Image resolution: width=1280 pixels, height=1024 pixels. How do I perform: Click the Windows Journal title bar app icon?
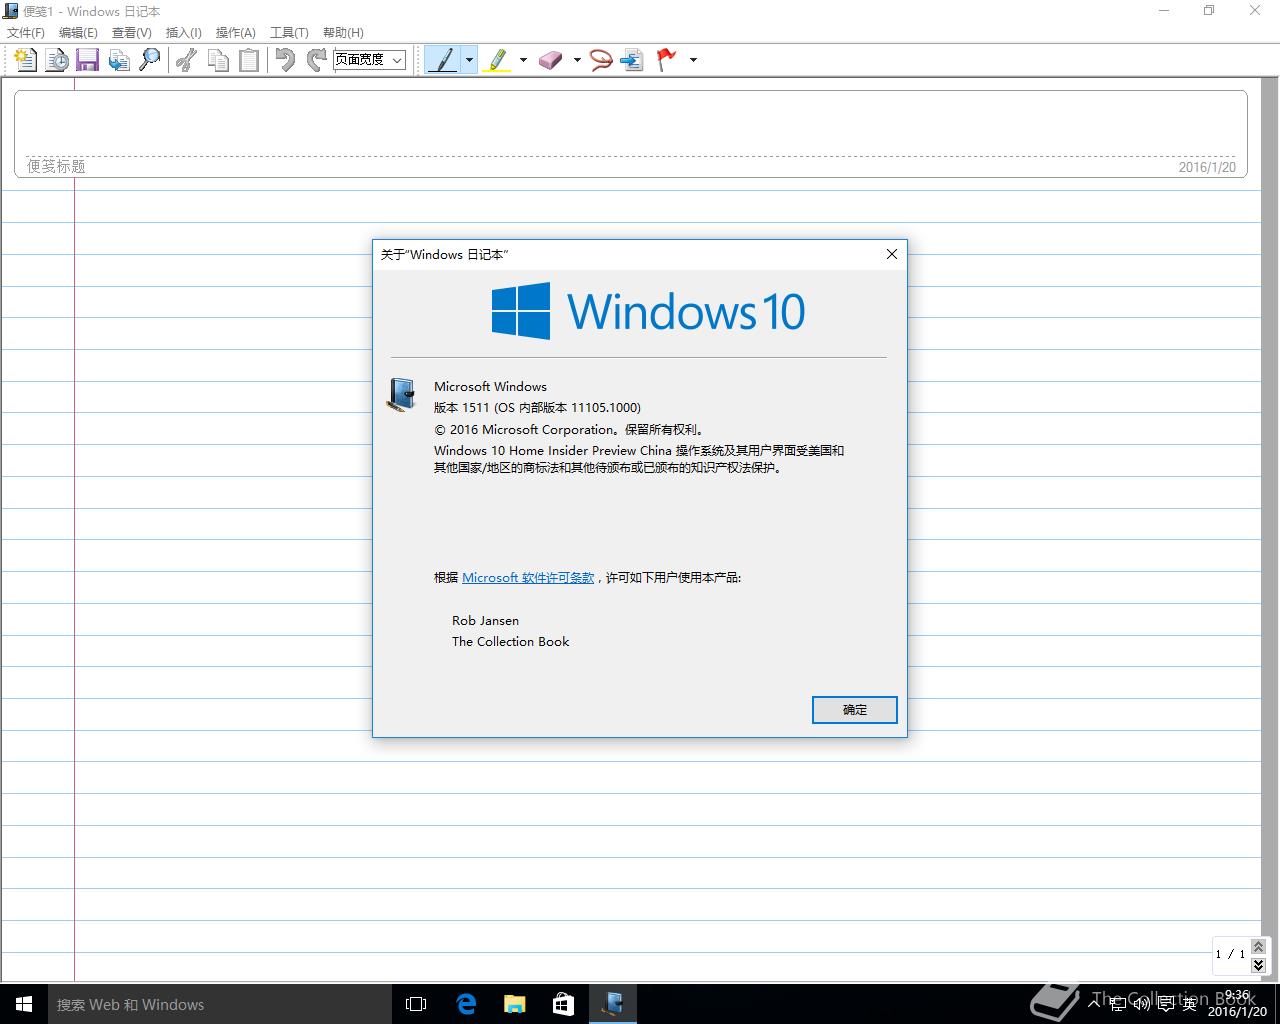pyautogui.click(x=11, y=11)
